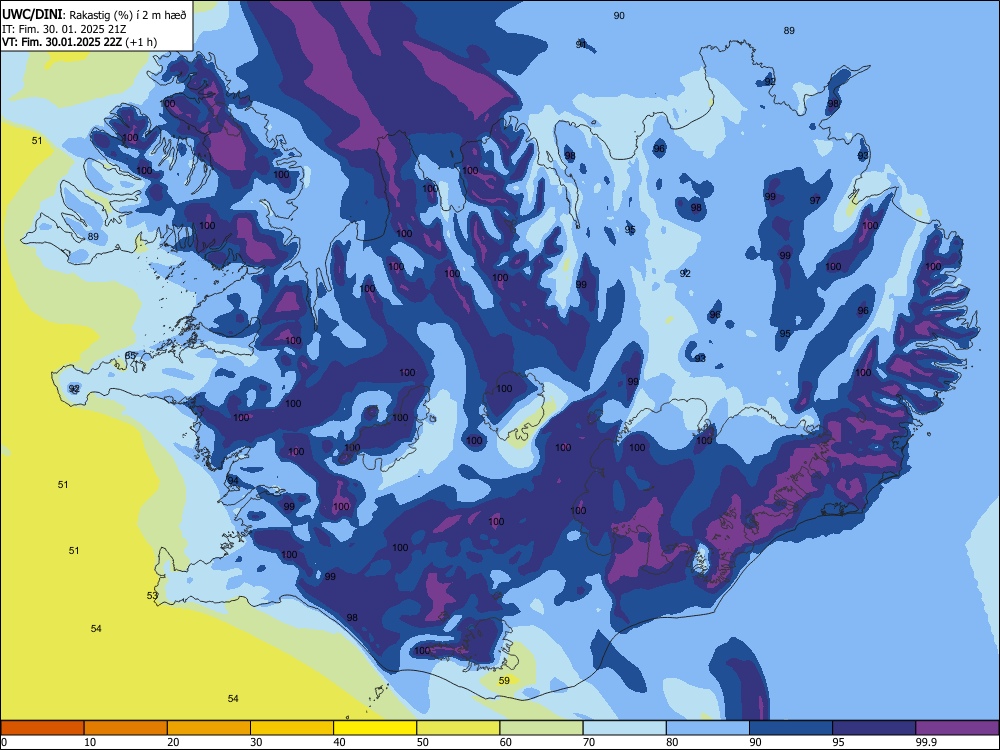Pick the light green 60–70 legend swatch
1000x750 pixels.
point(541,728)
